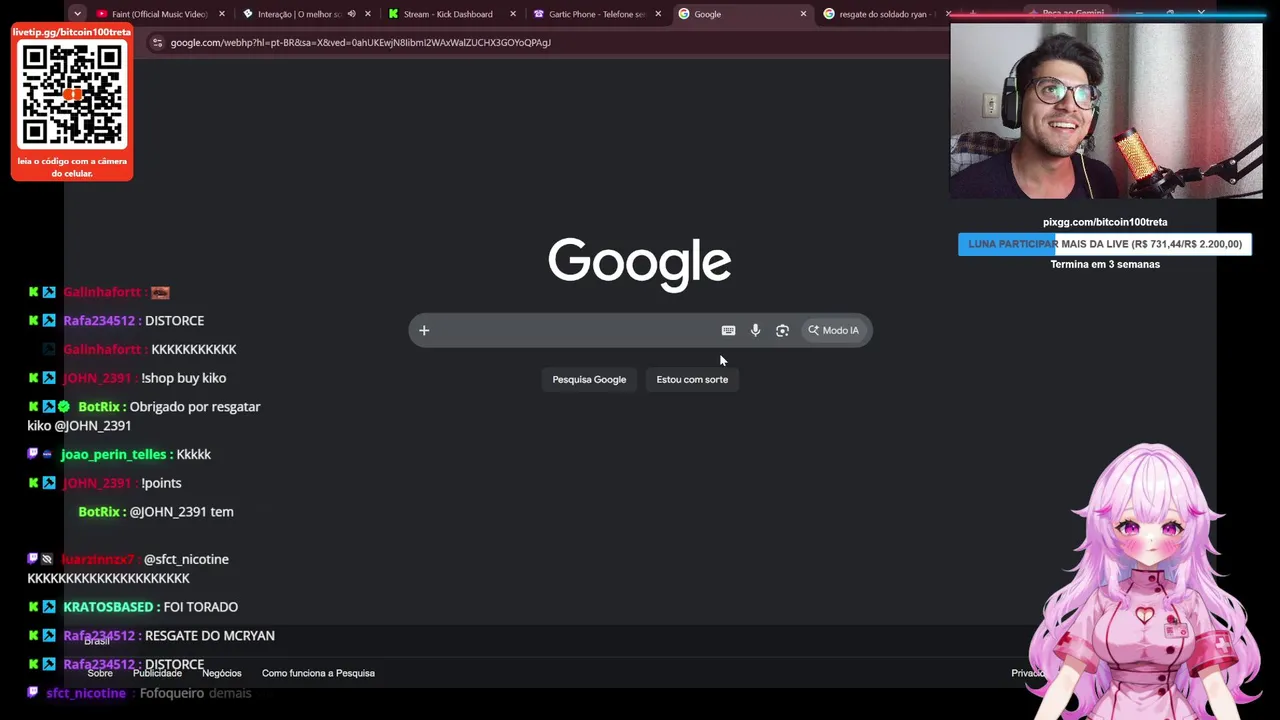Close the Gartic Phone tab
The width and height of the screenshot is (1280, 720).
(x=658, y=14)
